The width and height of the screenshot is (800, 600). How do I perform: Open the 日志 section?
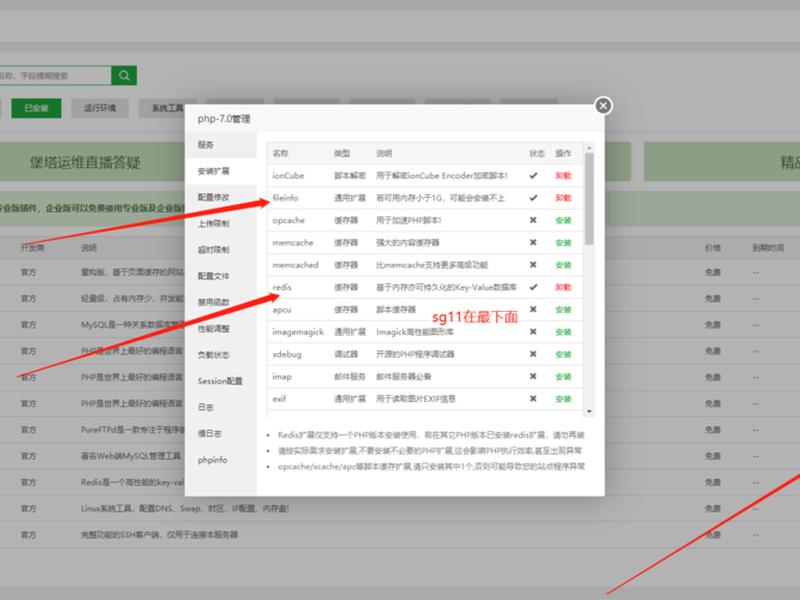(x=220, y=407)
